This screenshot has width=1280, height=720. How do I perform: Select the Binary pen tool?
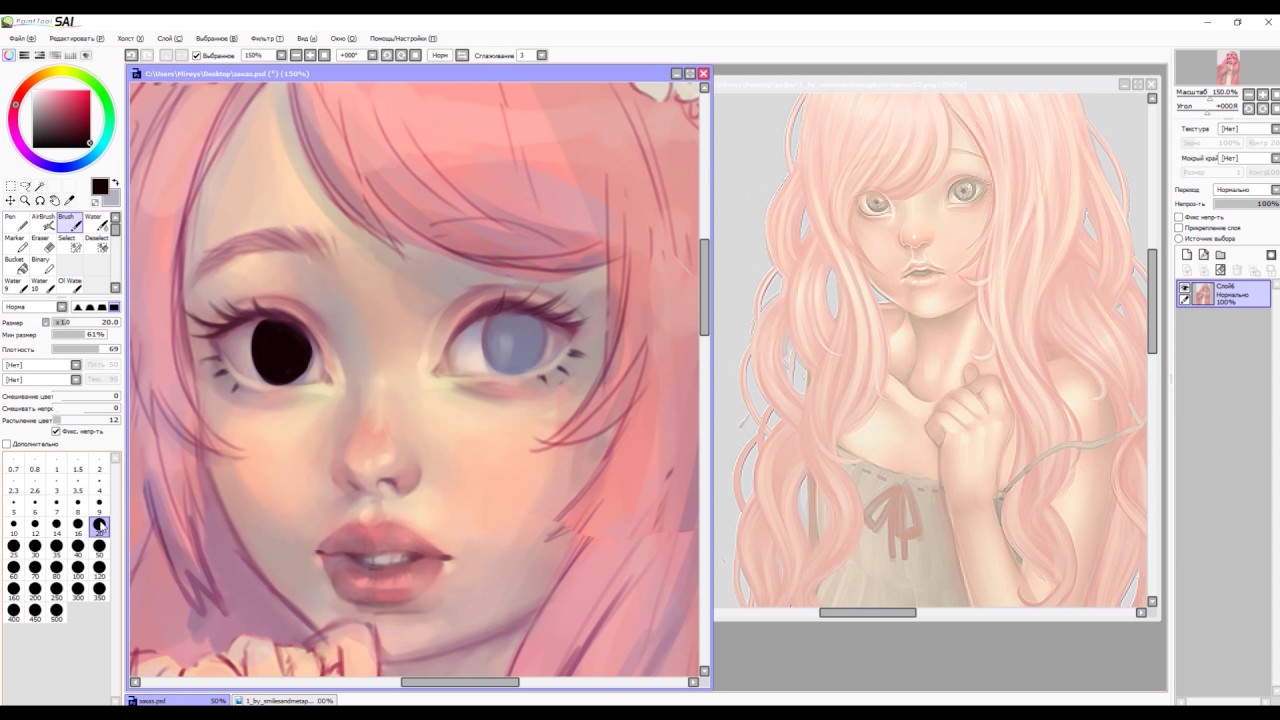(42, 266)
